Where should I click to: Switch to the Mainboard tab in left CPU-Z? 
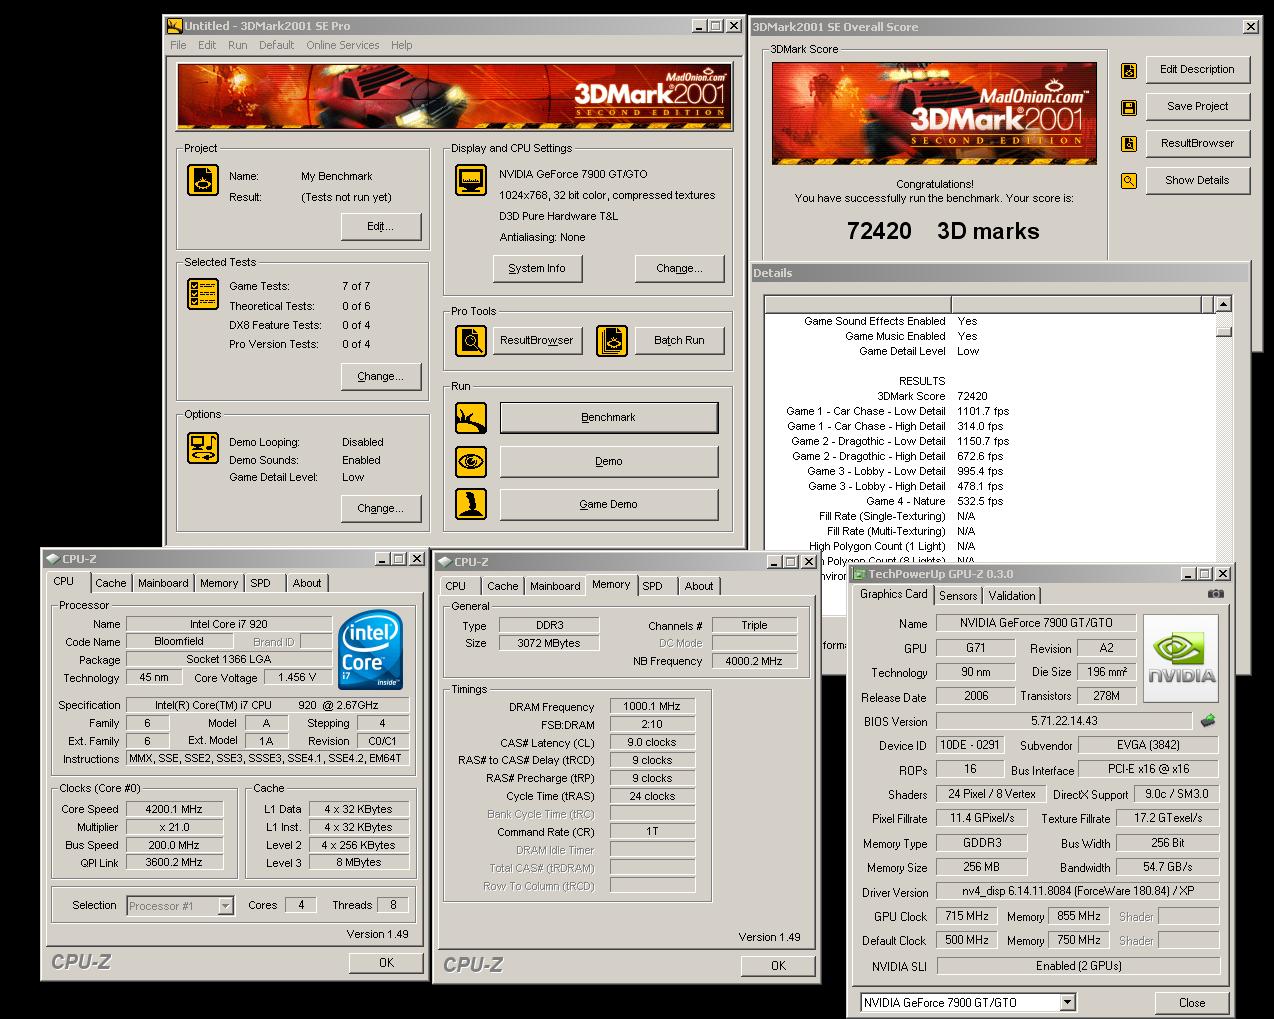click(x=163, y=583)
